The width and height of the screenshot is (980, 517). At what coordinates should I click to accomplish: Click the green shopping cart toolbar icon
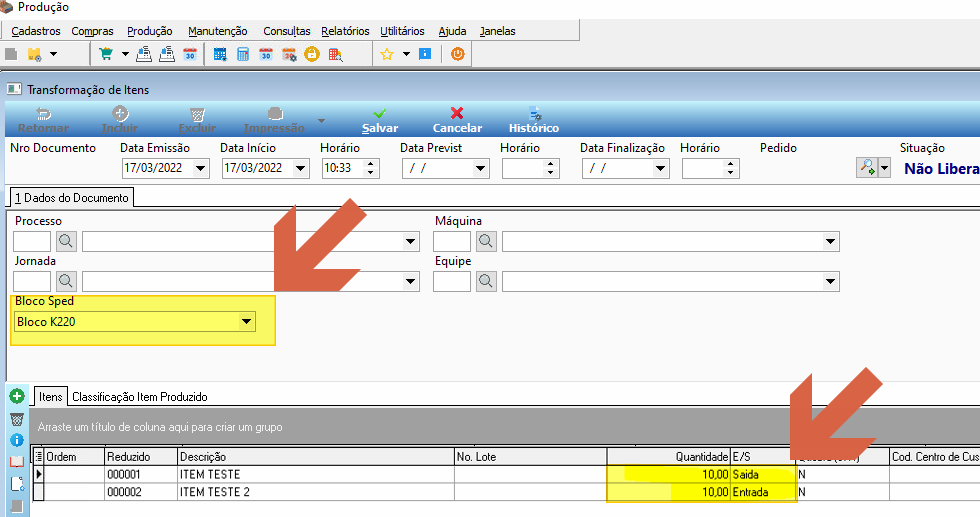[106, 54]
